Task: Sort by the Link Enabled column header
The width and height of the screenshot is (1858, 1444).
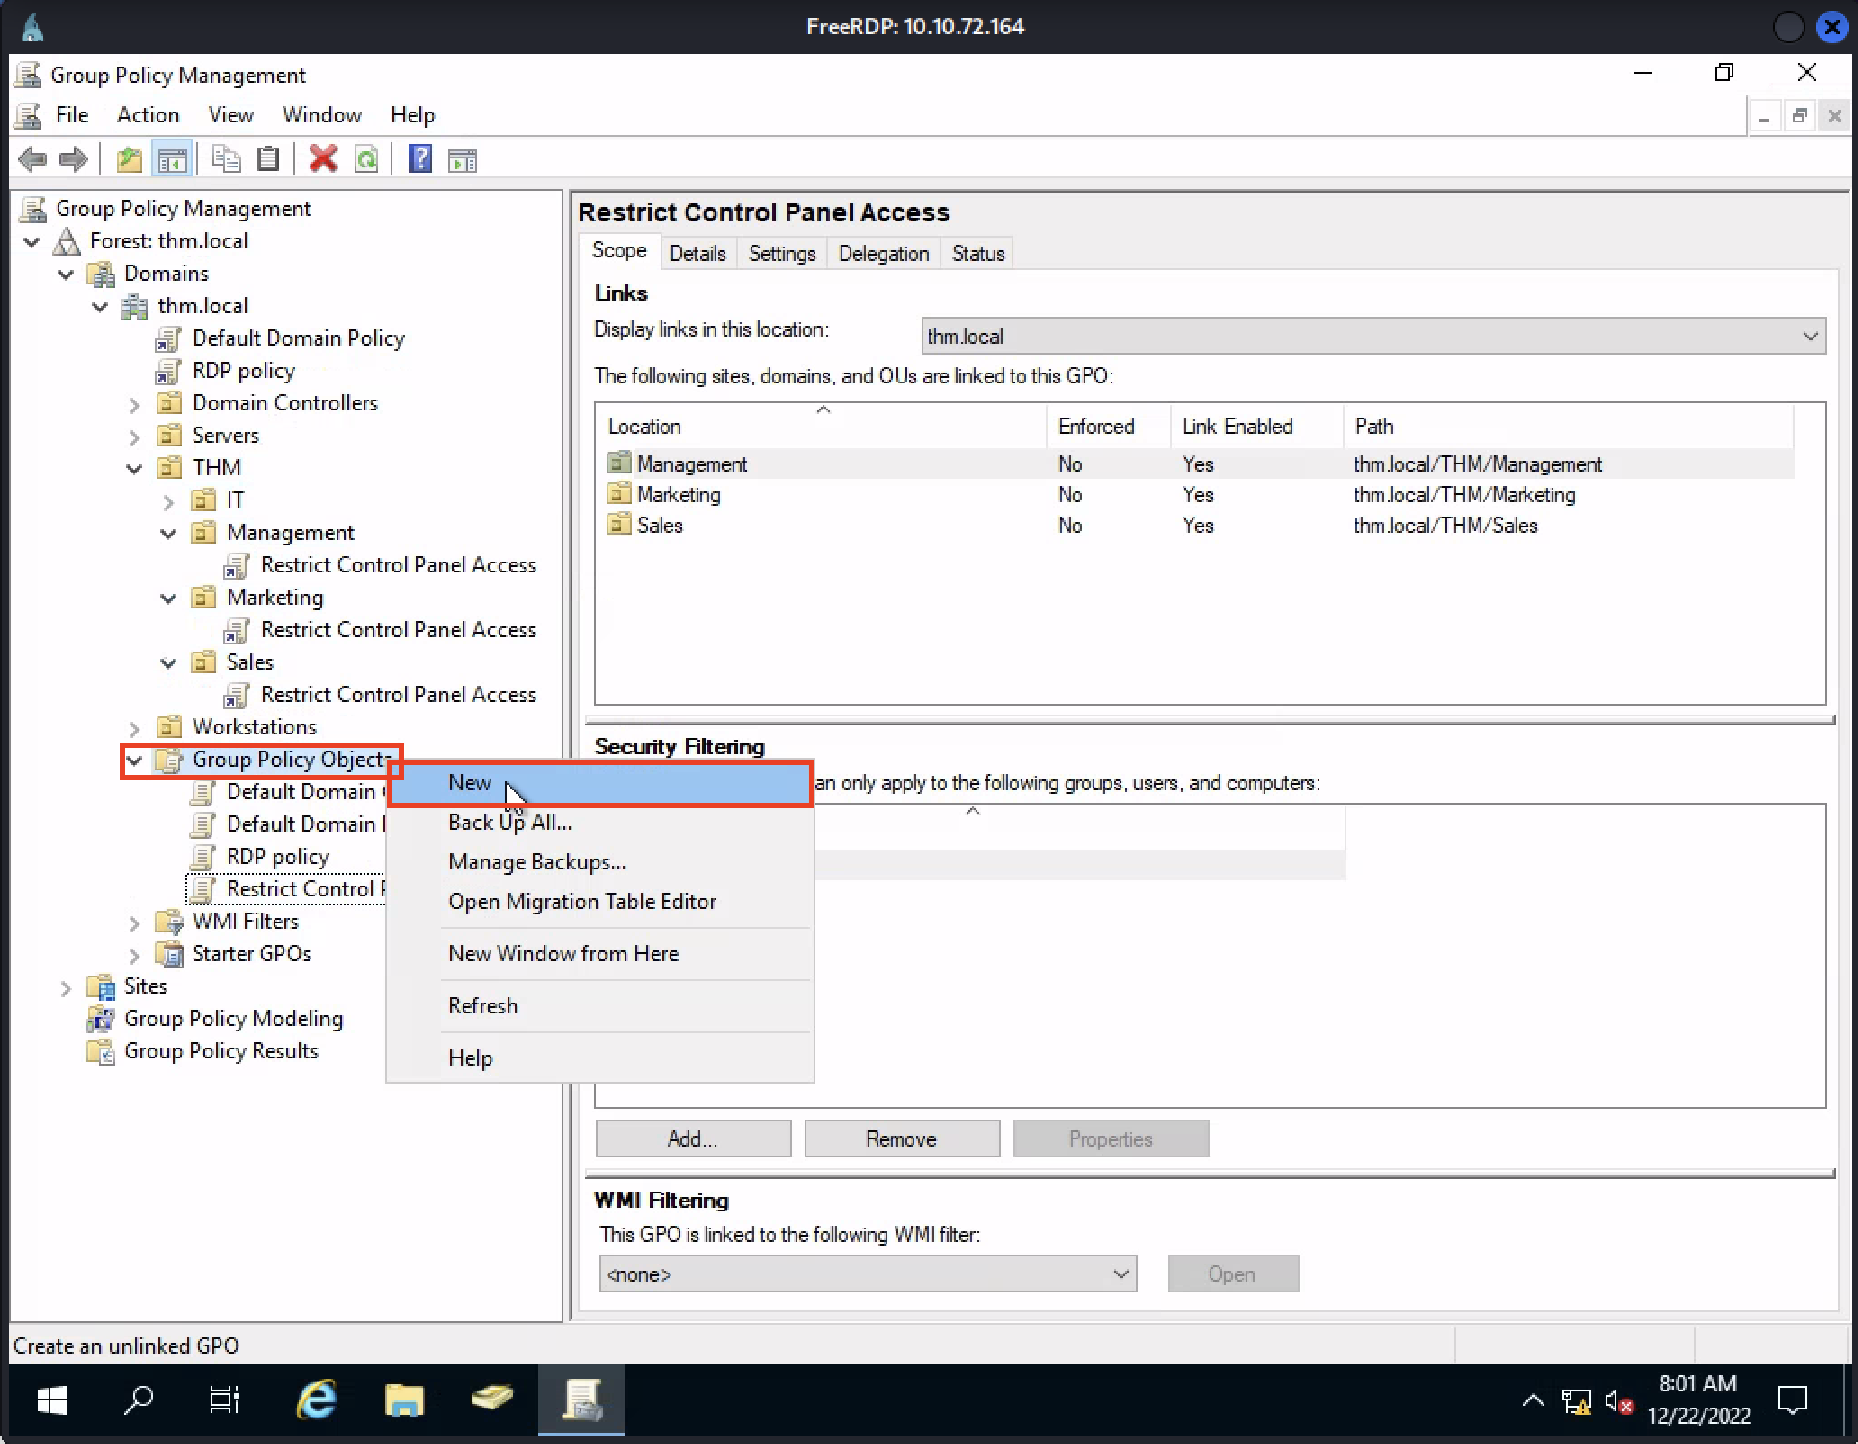Action: point(1258,427)
